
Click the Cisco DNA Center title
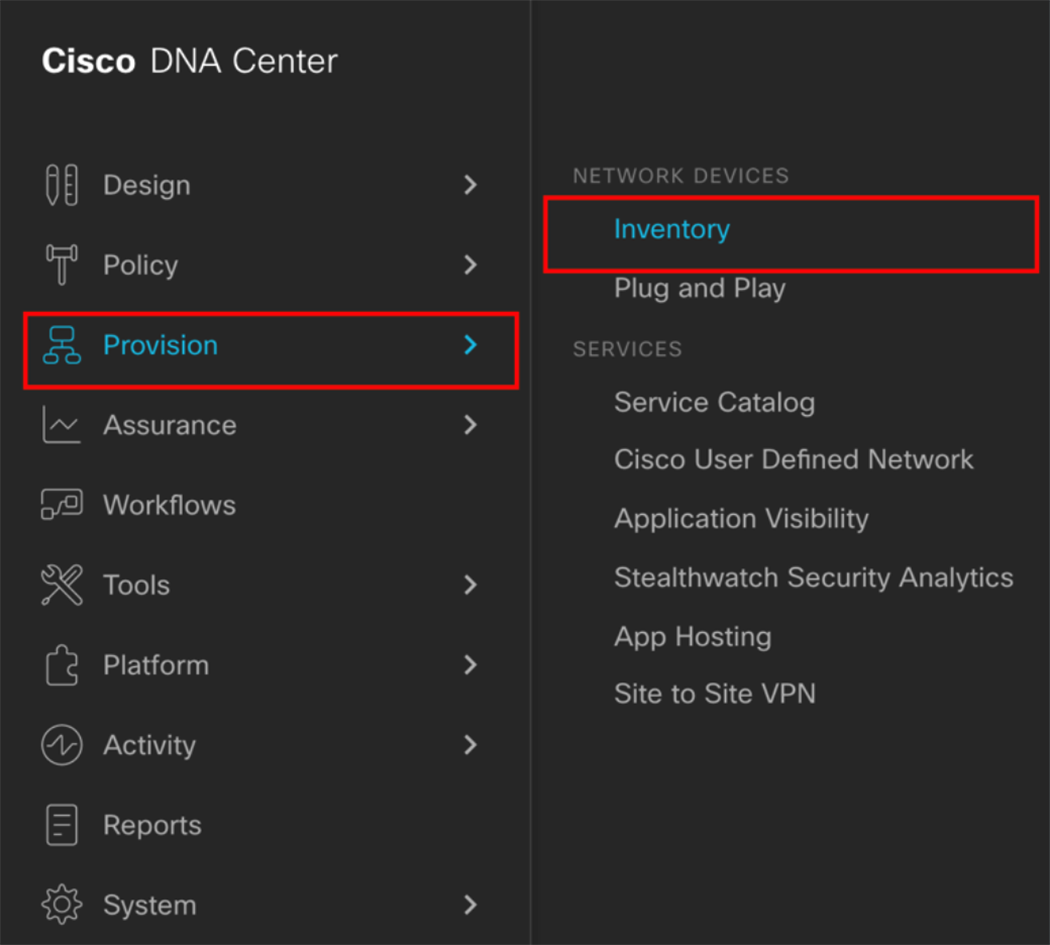pyautogui.click(x=190, y=61)
